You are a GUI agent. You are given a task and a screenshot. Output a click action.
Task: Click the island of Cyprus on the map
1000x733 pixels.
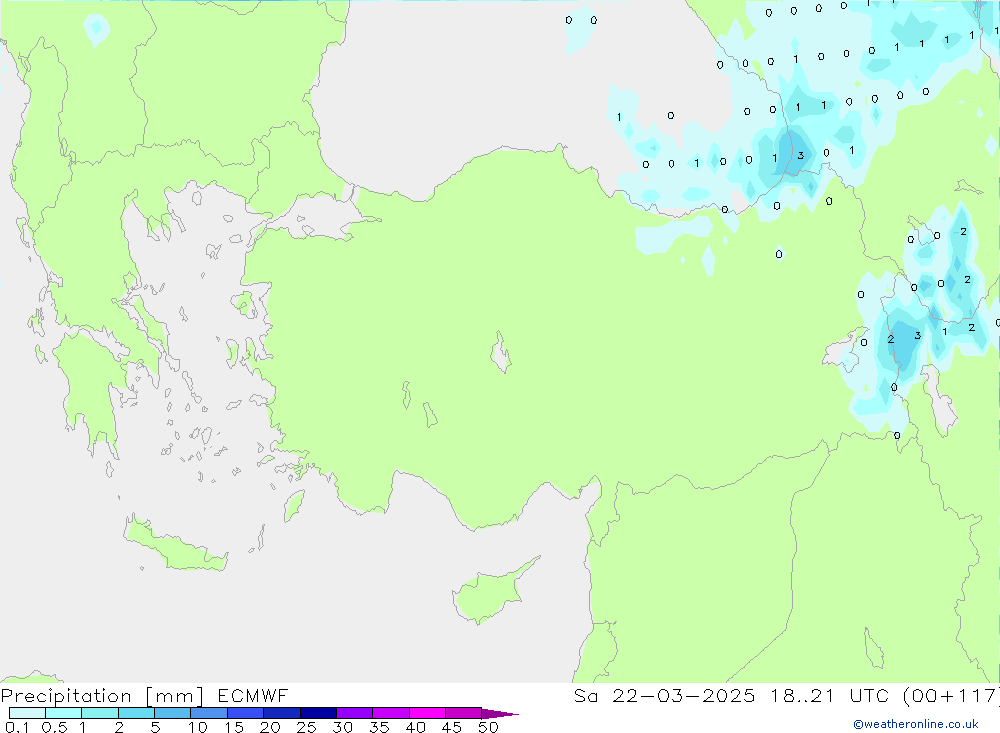[x=488, y=595]
